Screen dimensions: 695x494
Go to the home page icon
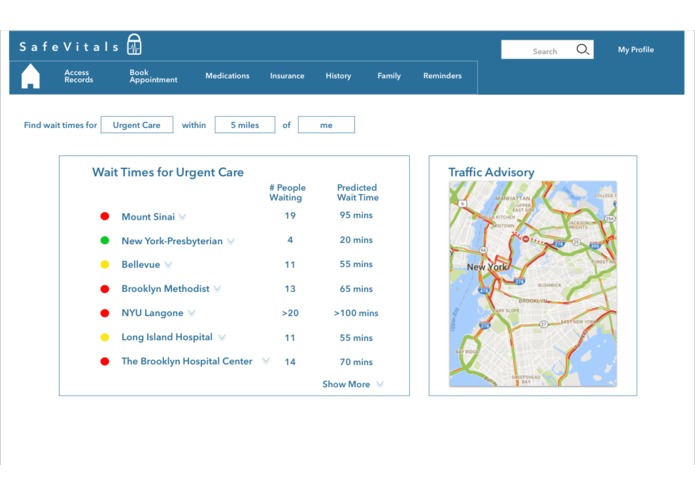click(31, 76)
